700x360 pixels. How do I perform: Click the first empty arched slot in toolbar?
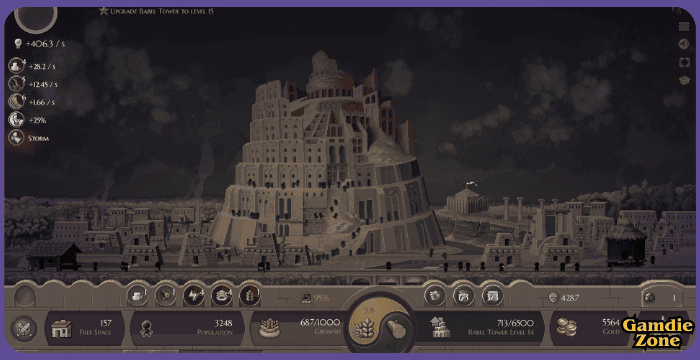tap(25, 296)
